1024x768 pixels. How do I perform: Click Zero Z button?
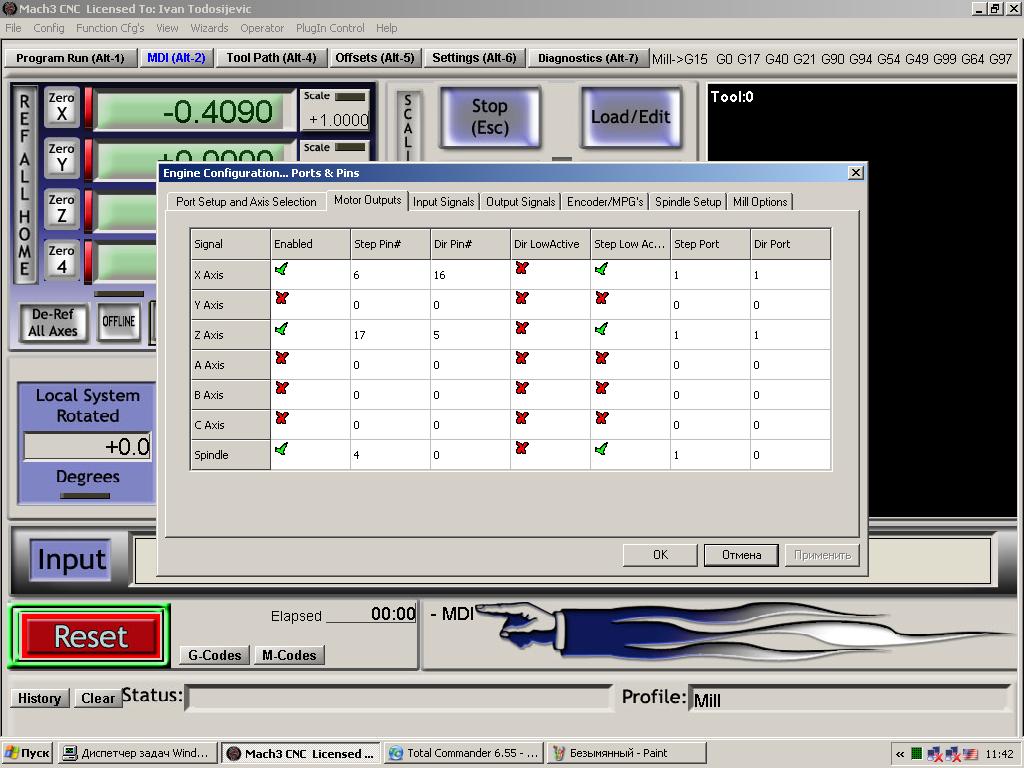coord(61,209)
